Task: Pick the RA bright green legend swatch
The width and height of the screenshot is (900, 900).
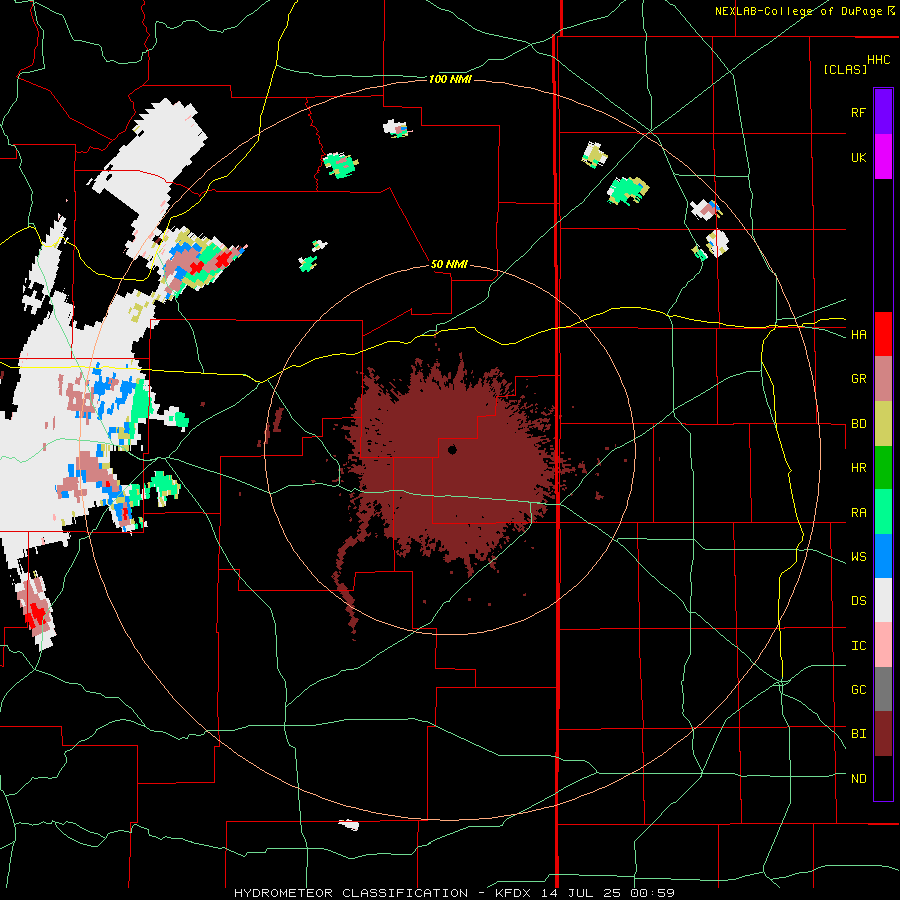Action: (x=883, y=512)
